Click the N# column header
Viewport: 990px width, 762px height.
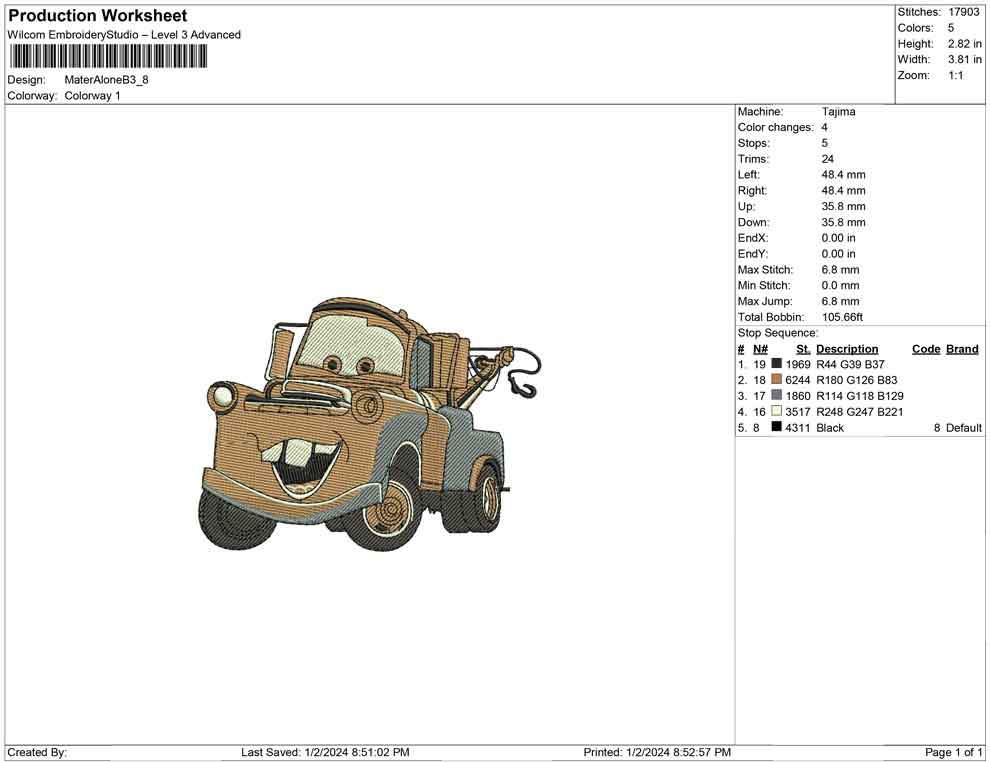(x=760, y=349)
